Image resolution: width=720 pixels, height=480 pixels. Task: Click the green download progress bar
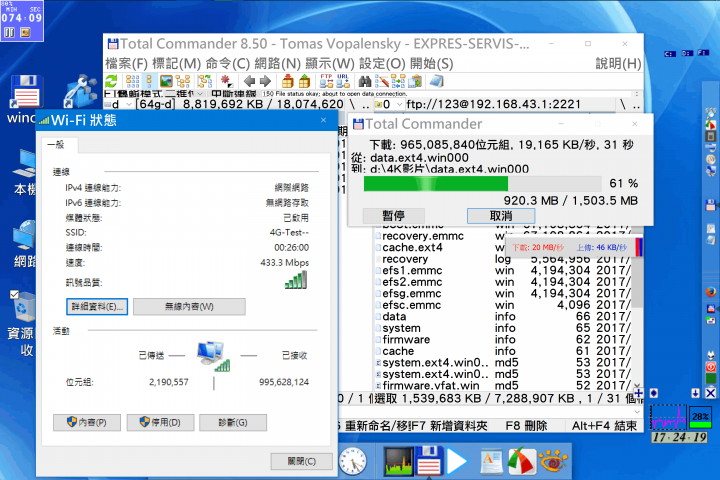[x=482, y=184]
